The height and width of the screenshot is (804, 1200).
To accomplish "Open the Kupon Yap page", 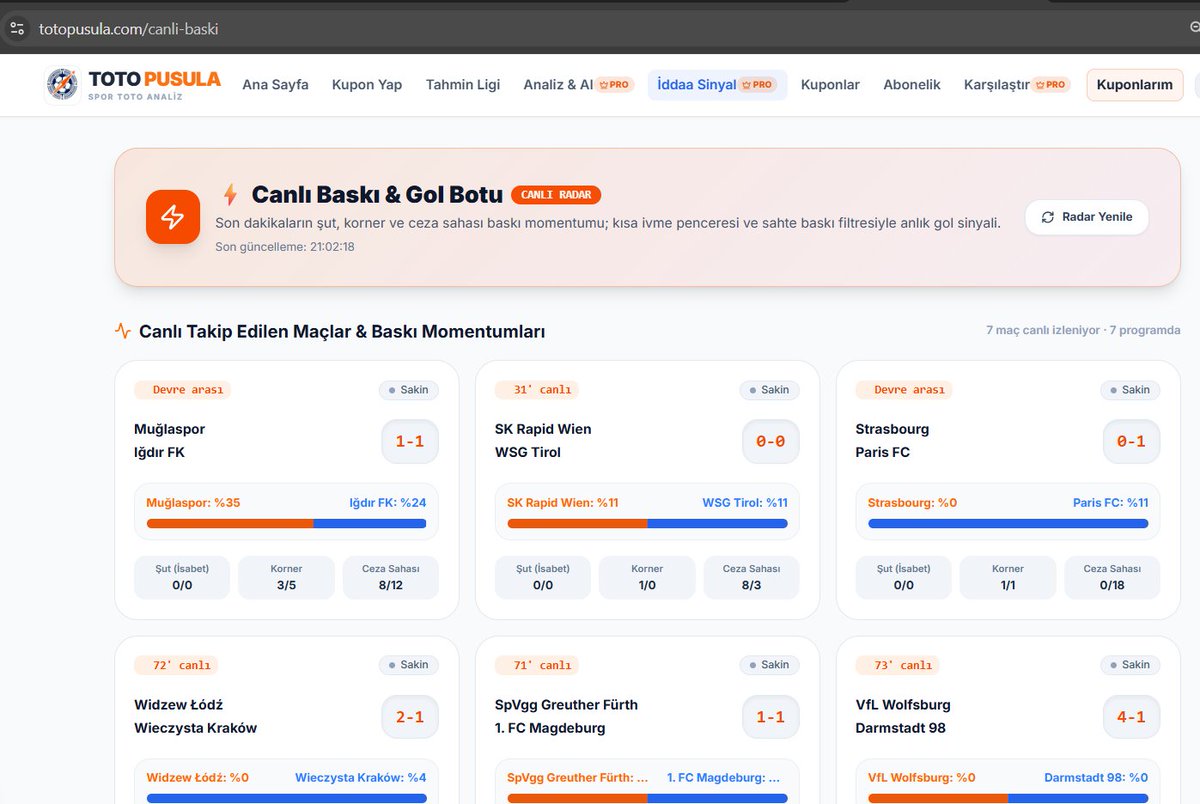I will pyautogui.click(x=367, y=85).
